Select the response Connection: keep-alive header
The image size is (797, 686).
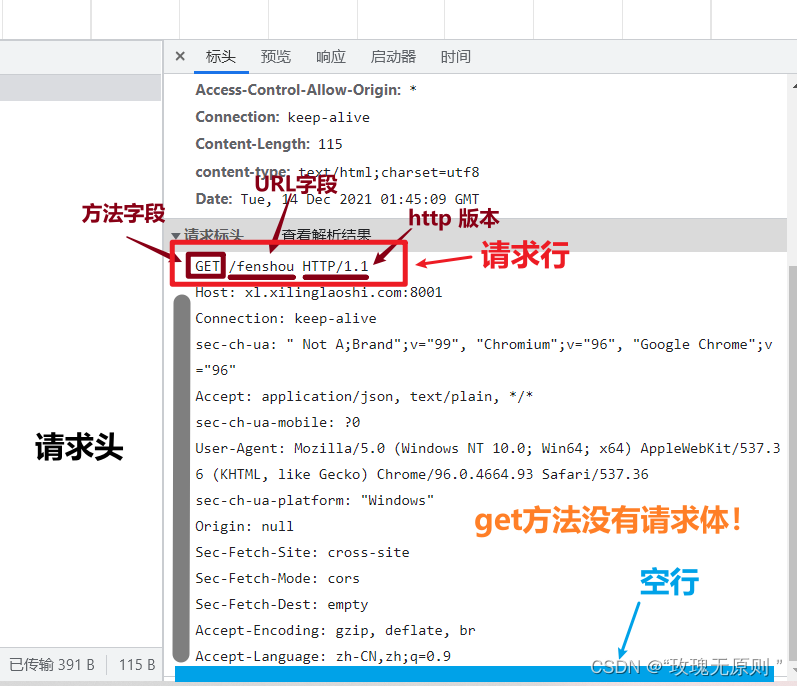tap(283, 117)
